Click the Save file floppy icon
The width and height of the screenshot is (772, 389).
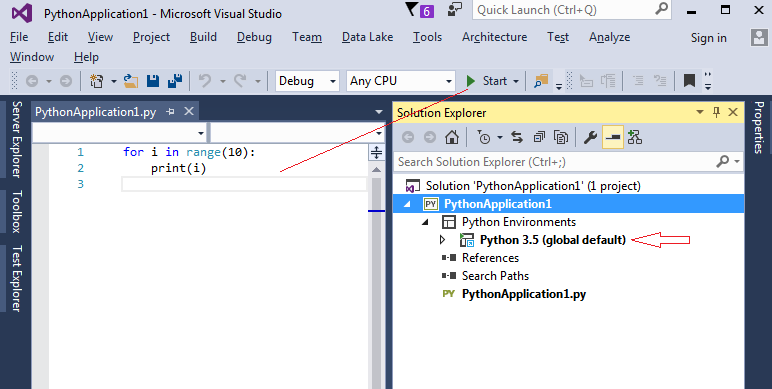[153, 81]
